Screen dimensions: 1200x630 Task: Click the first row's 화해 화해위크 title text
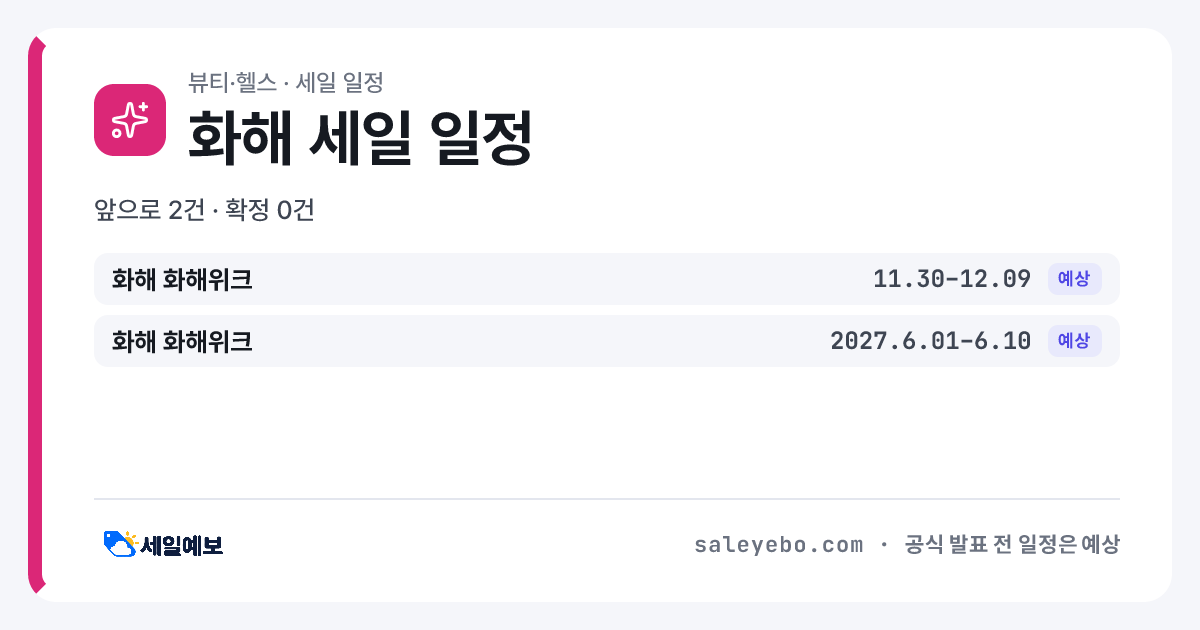pos(182,279)
